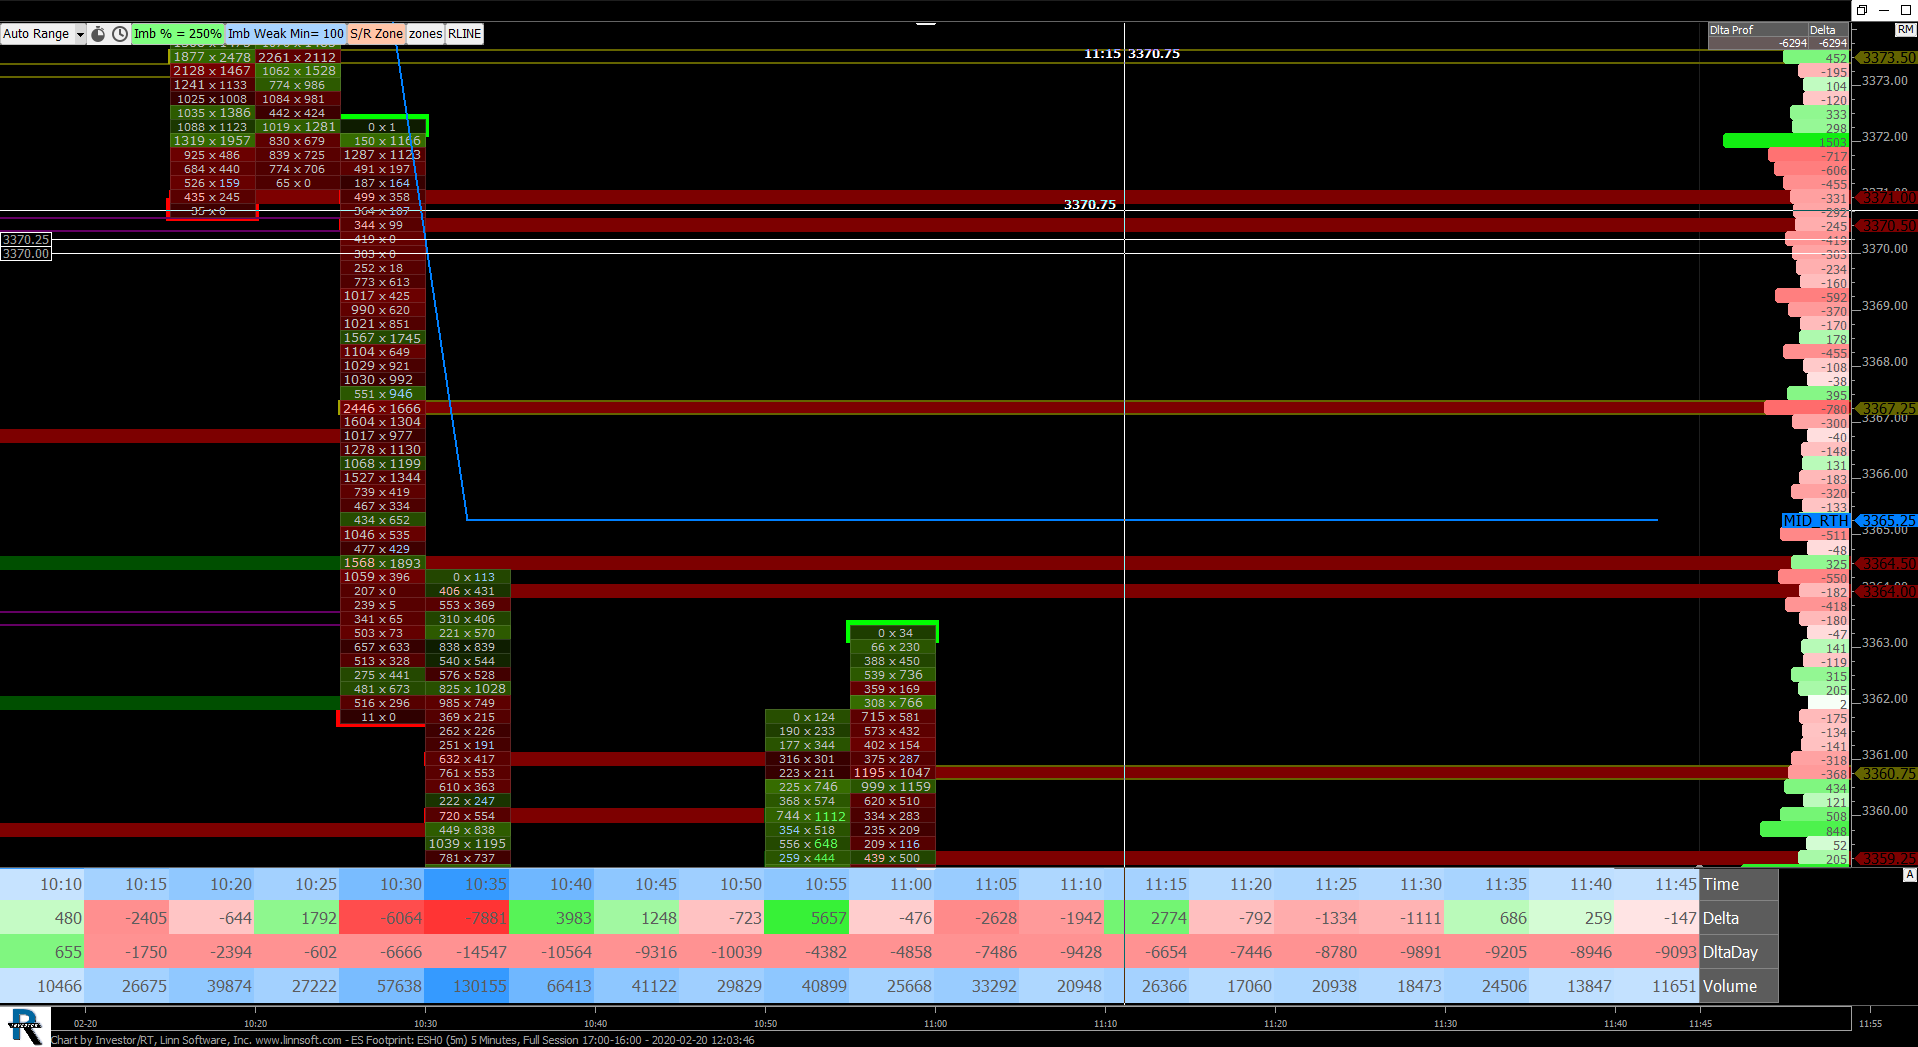The width and height of the screenshot is (1918, 1047).
Task: Click the clock icon in toolbar
Action: point(120,34)
